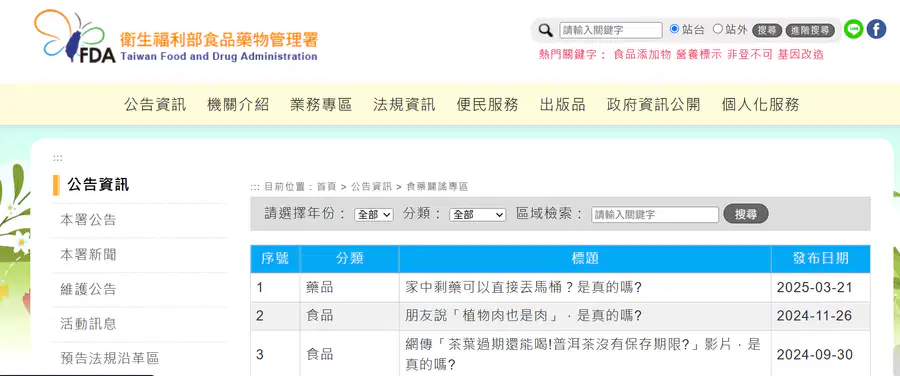Open the 請選擇年份 year dropdown
This screenshot has height=376, width=900.
tap(374, 215)
